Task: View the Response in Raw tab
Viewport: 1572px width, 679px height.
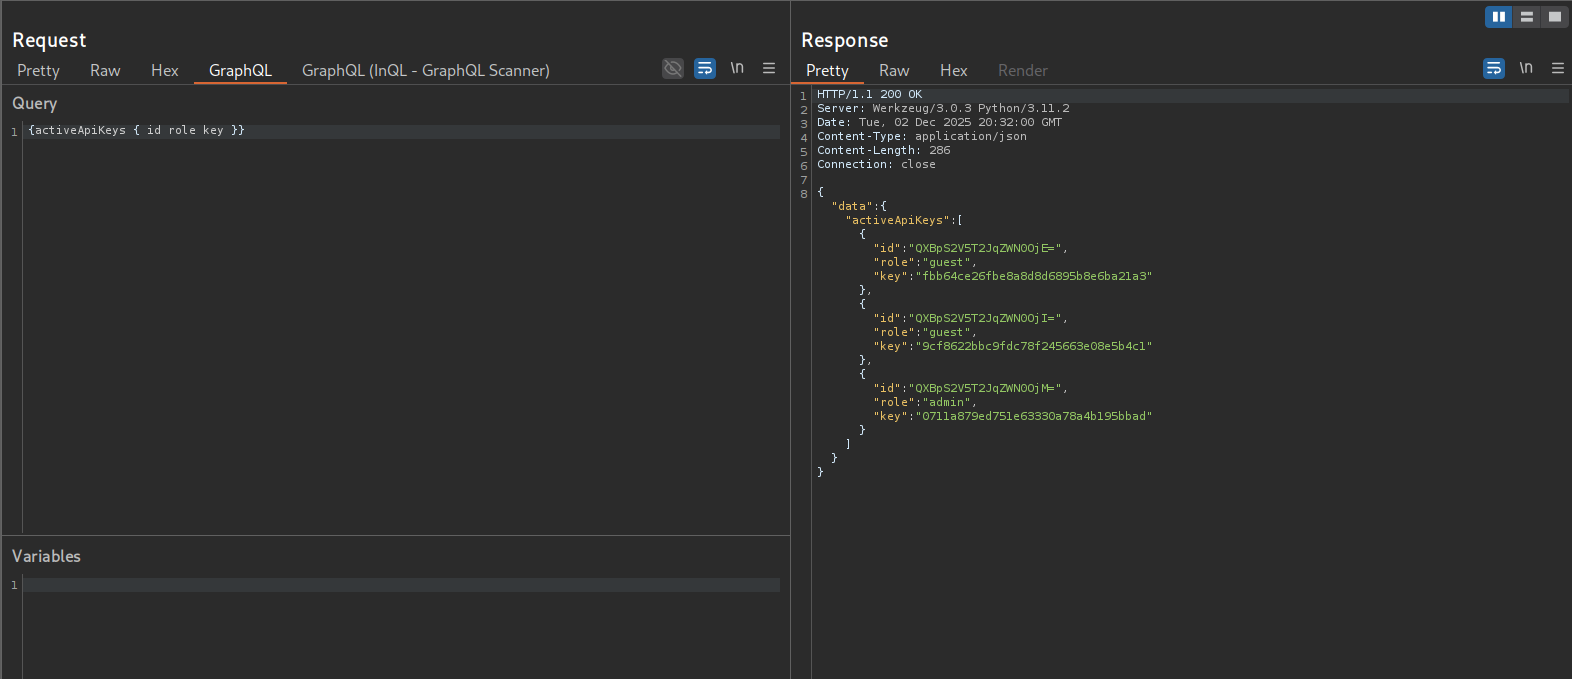Action: [894, 70]
